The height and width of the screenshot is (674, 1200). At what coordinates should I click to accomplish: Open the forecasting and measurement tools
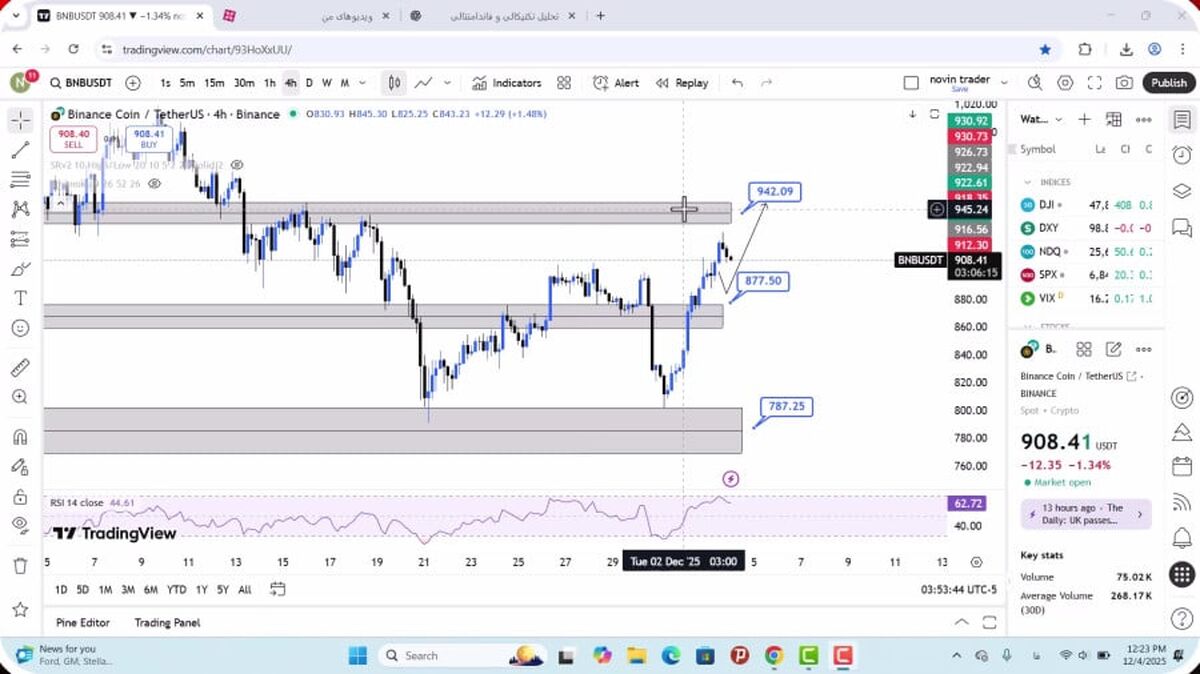click(20, 239)
